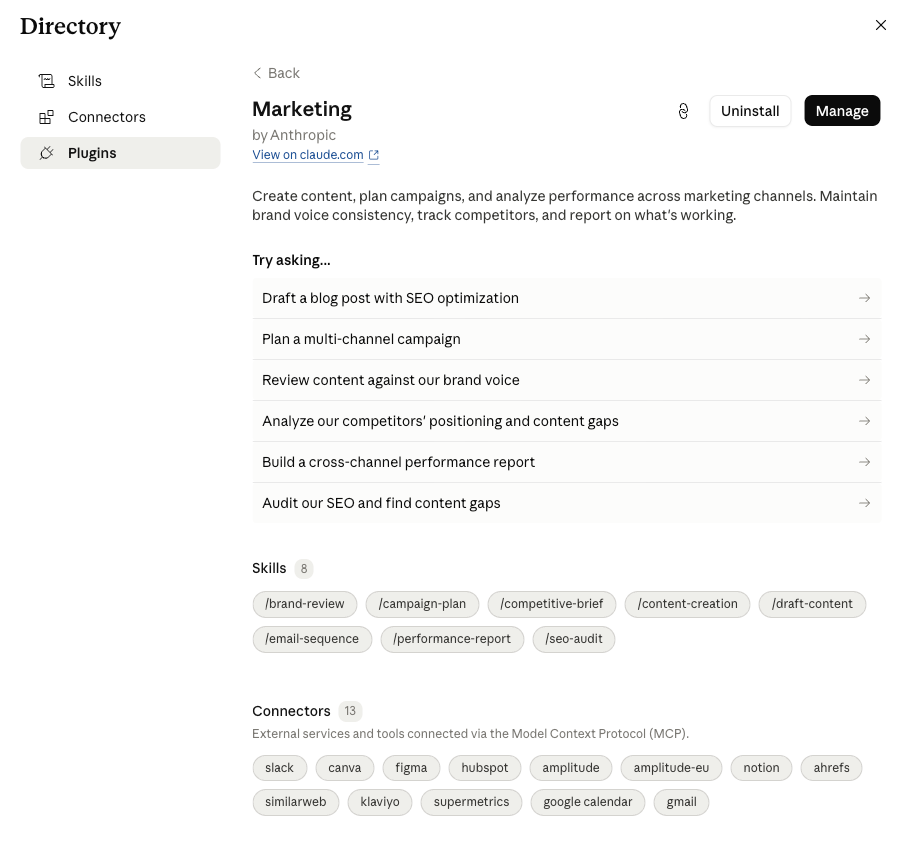The height and width of the screenshot is (847, 907).
Task: Go Back to the plugin list
Action: click(x=276, y=73)
